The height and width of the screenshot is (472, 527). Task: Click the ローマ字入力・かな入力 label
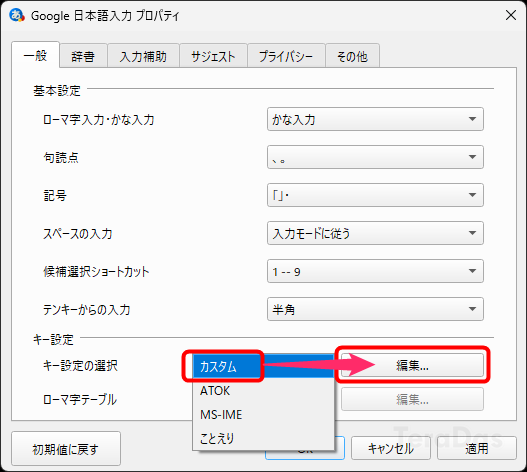coord(99,119)
